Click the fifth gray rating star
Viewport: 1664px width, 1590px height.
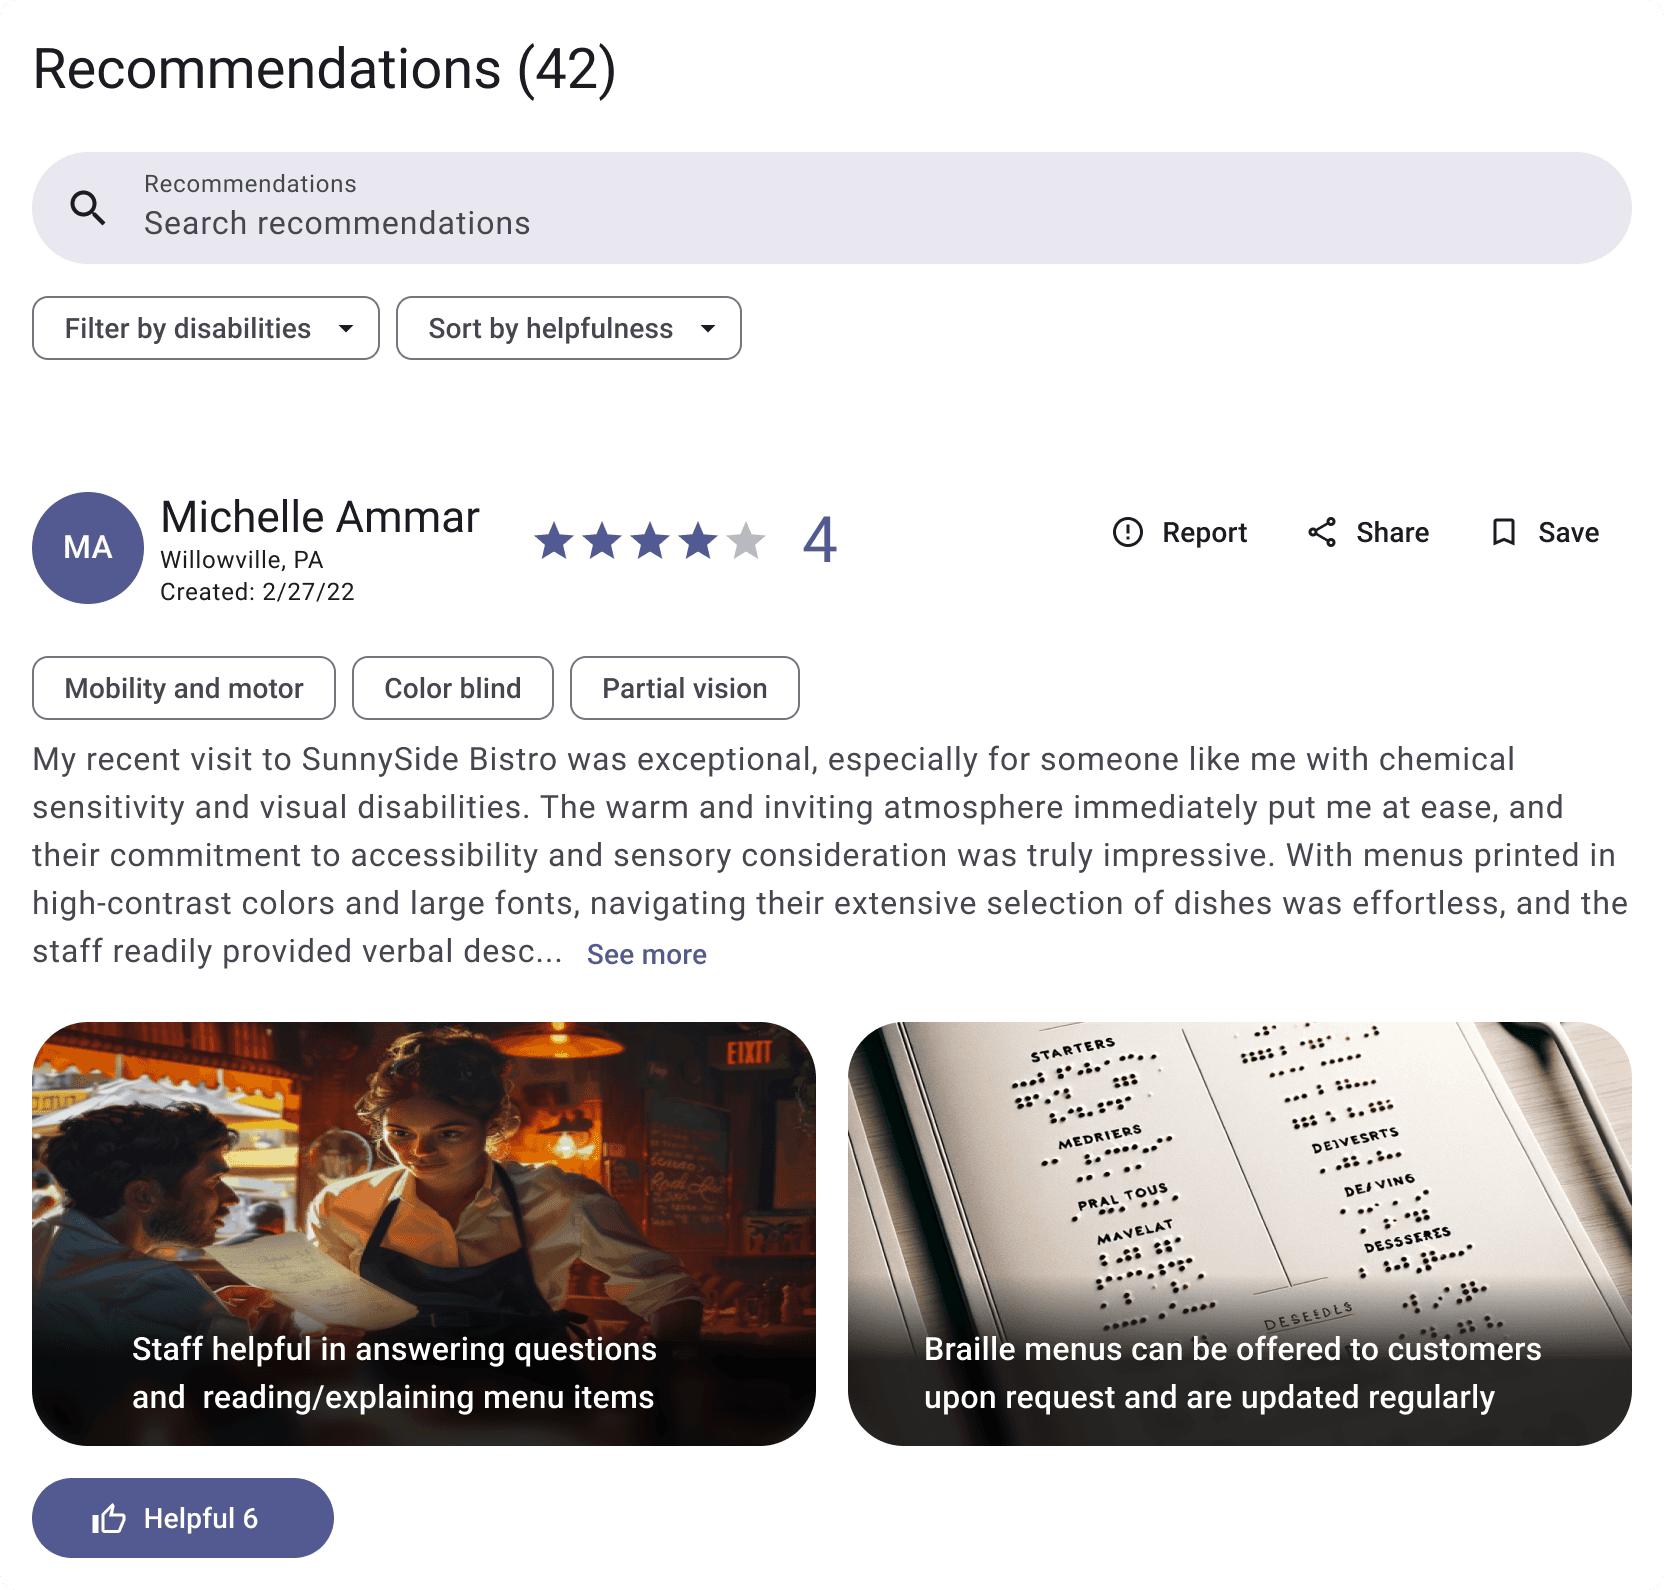click(x=746, y=541)
